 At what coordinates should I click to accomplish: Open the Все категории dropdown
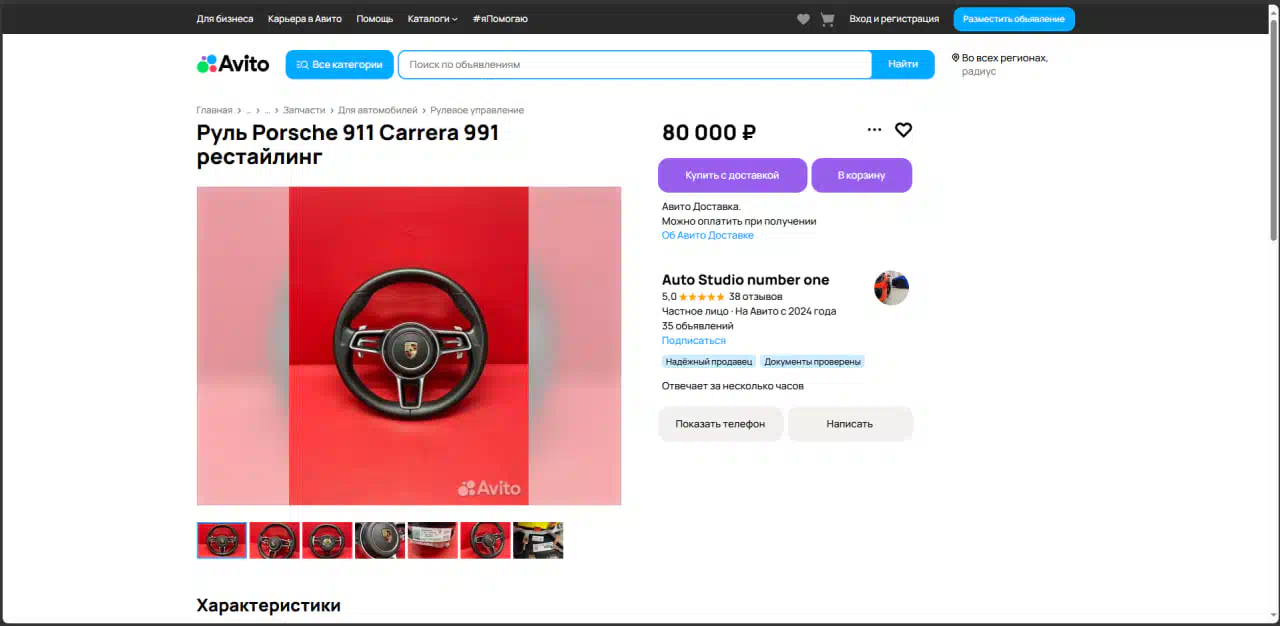[x=339, y=64]
